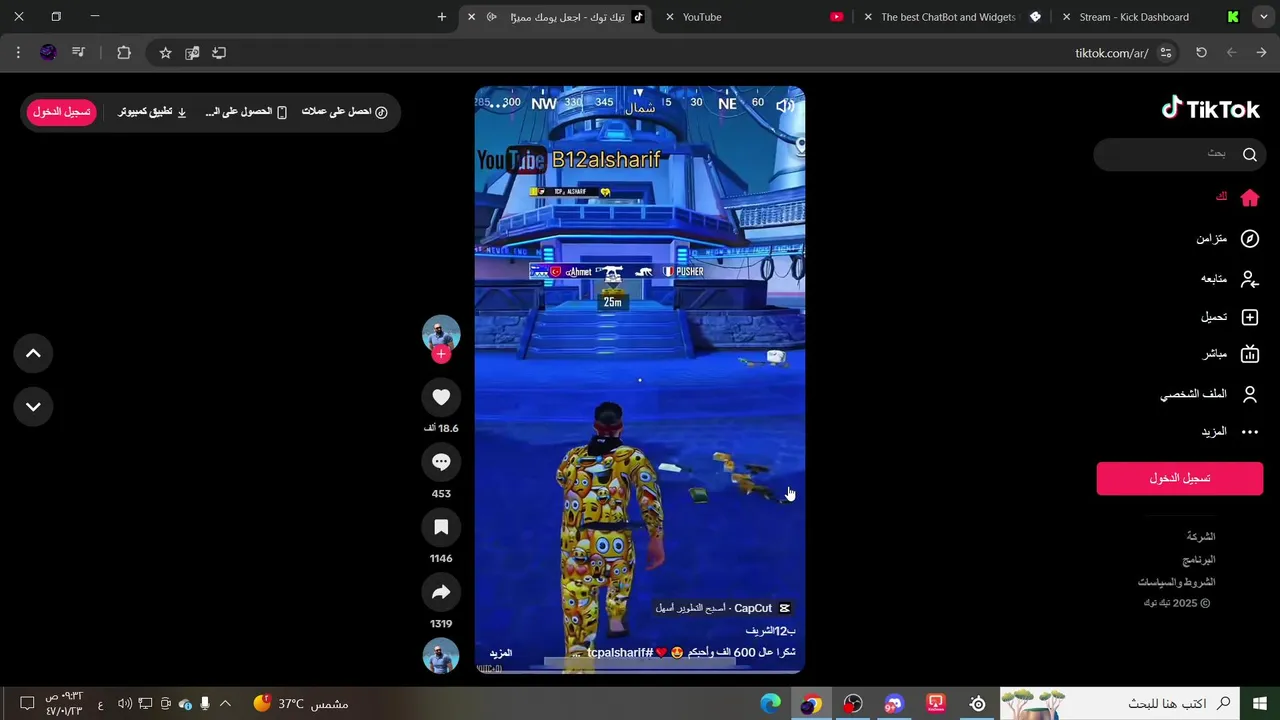The width and height of the screenshot is (1280, 720).
Task: Open the Upload tab تحميل
Action: [x=1229, y=316]
